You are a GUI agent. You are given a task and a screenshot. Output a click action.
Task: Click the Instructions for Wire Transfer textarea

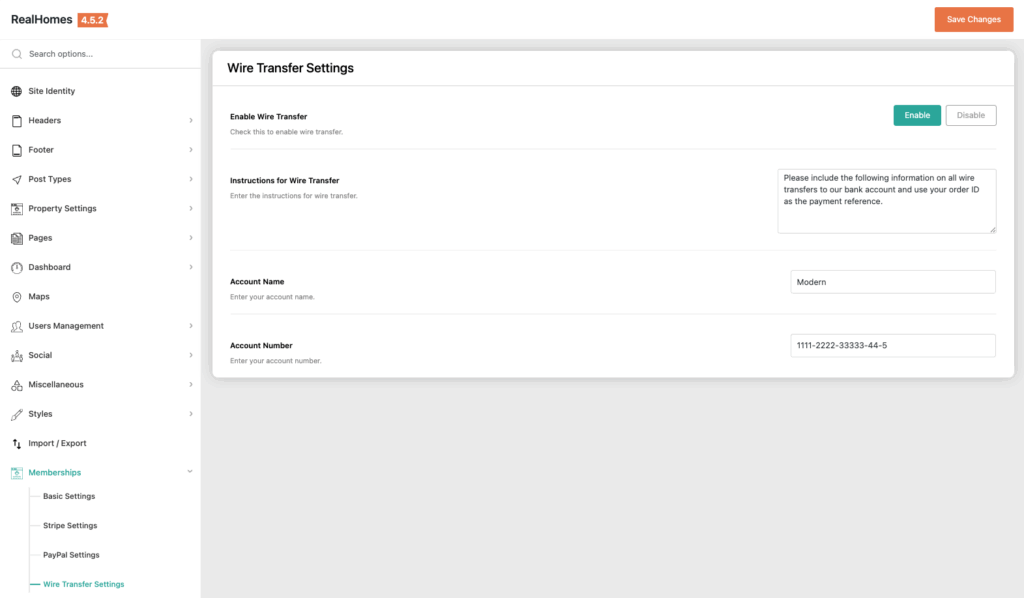pyautogui.click(x=886, y=201)
